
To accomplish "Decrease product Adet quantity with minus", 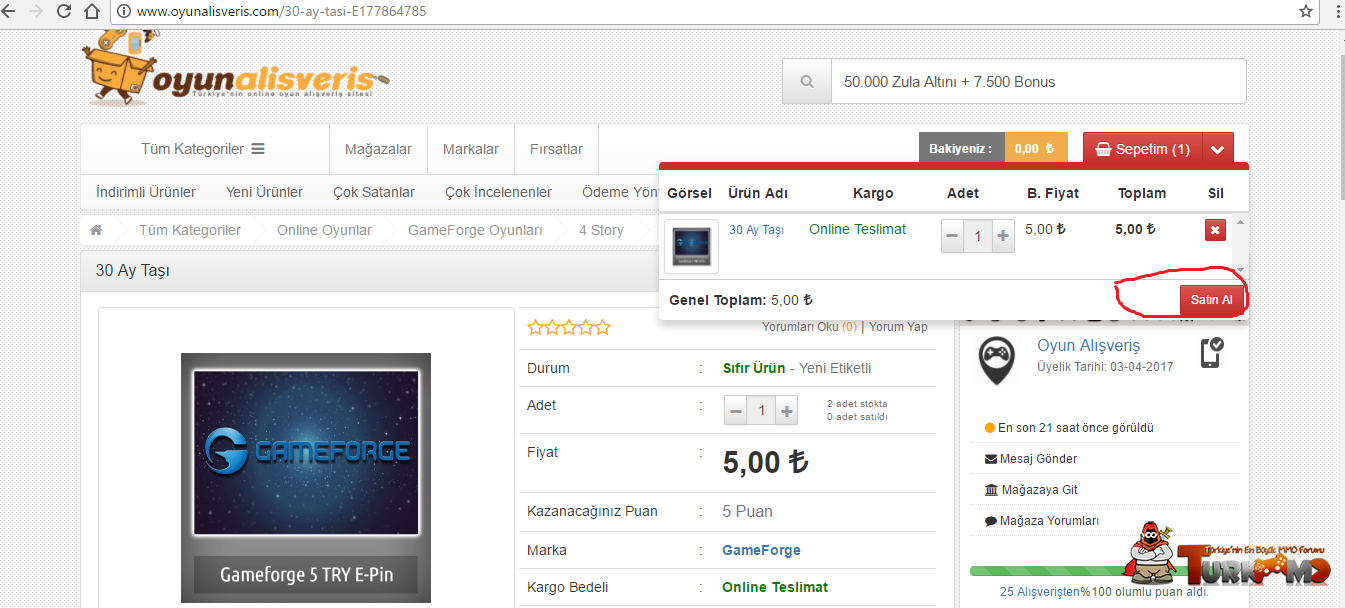I will tap(736, 411).
